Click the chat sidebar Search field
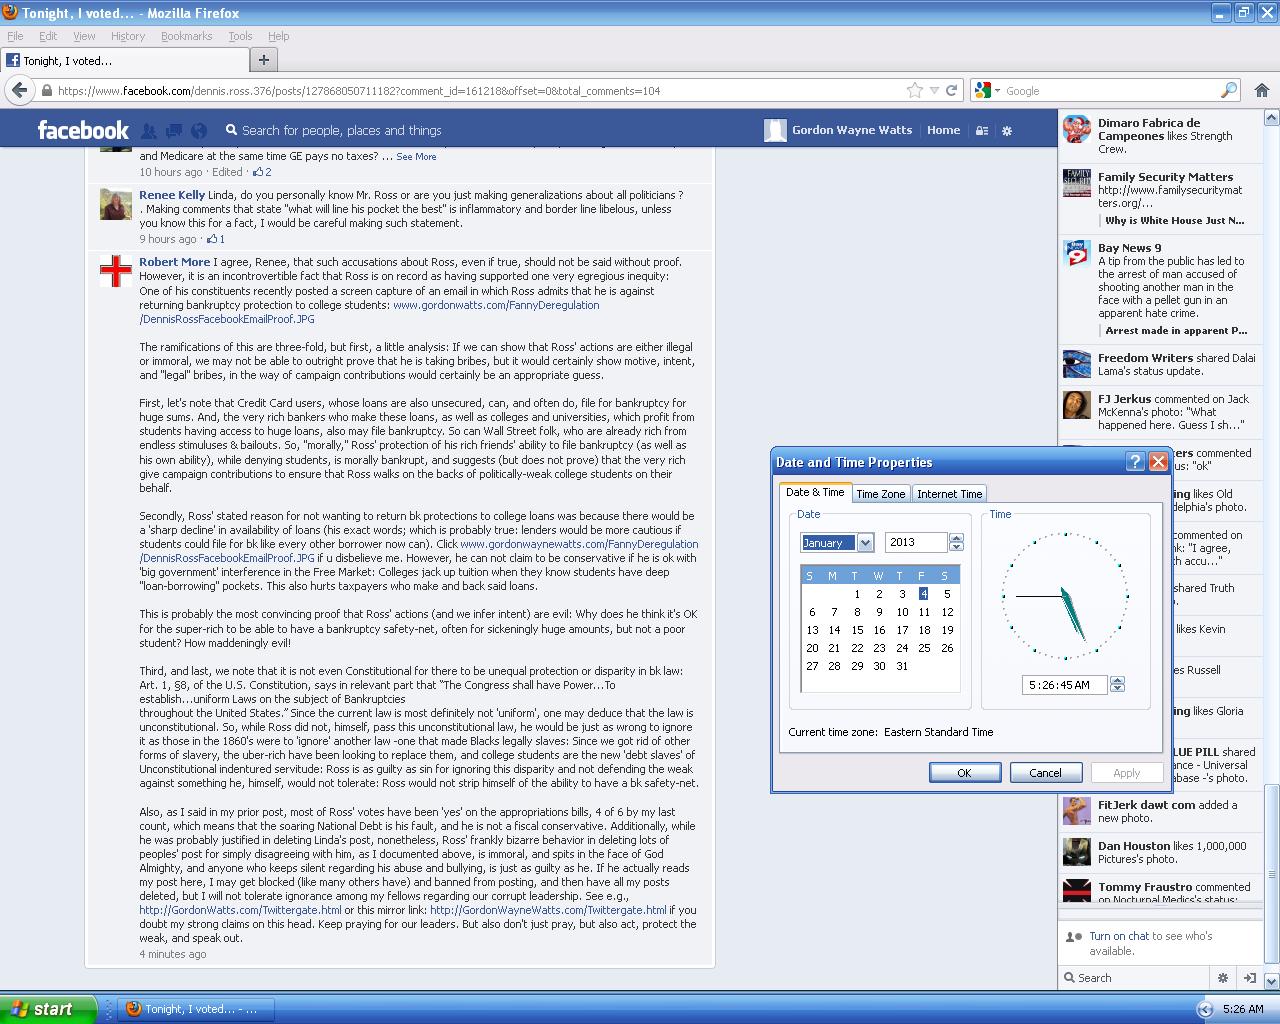This screenshot has height=1024, width=1280. tap(1135, 978)
